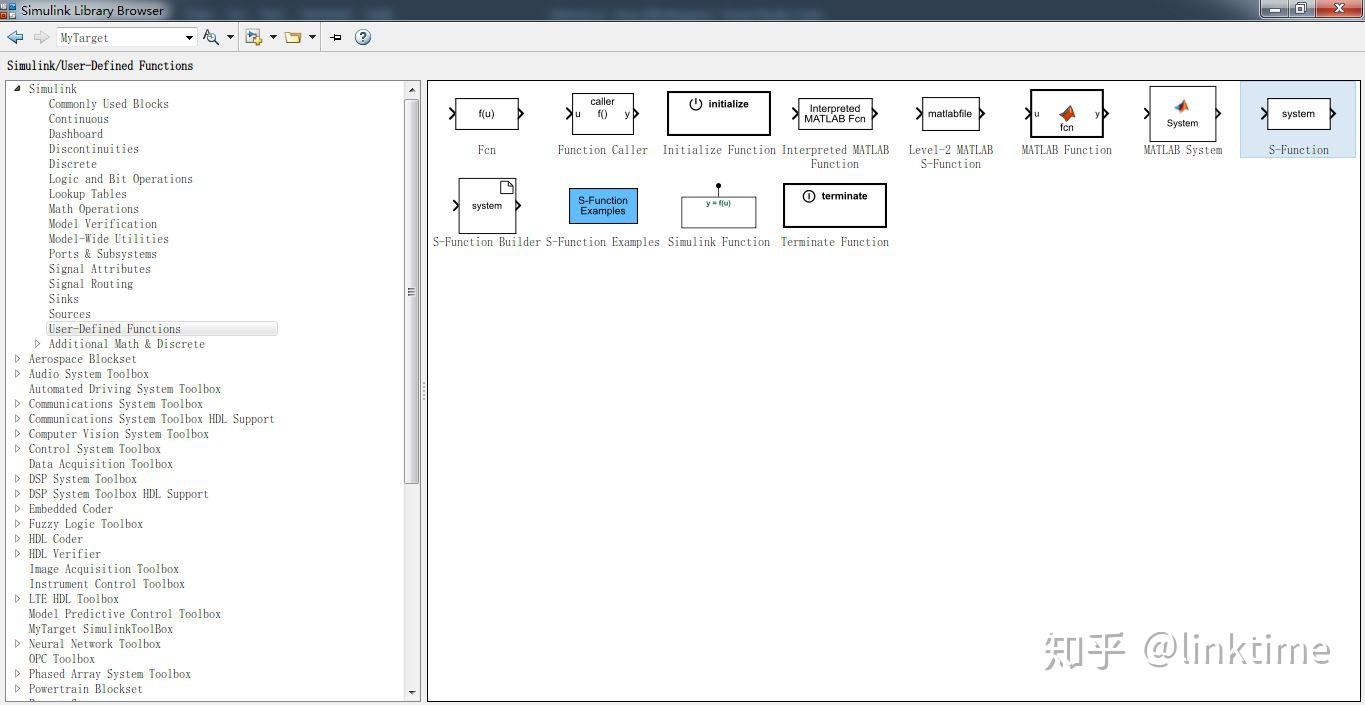Screen dimensions: 1365x705
Task: Expand the Aerospace Blockset node
Action: coord(17,358)
